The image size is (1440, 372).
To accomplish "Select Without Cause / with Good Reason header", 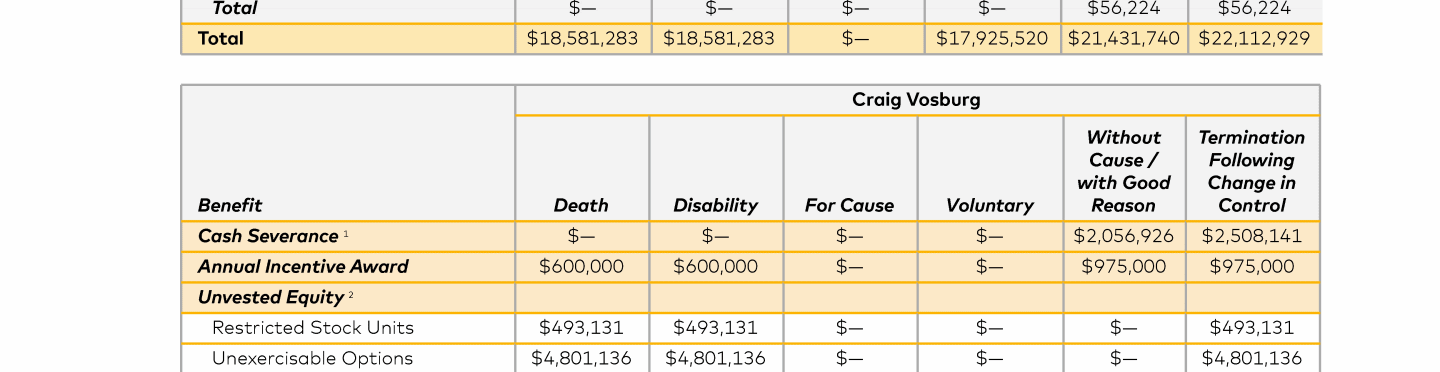I will (1123, 171).
